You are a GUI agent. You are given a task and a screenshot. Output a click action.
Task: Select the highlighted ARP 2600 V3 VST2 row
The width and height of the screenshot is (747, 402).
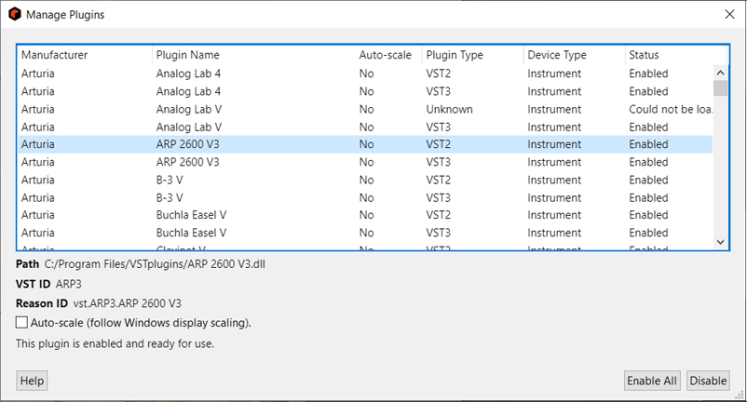coord(365,144)
